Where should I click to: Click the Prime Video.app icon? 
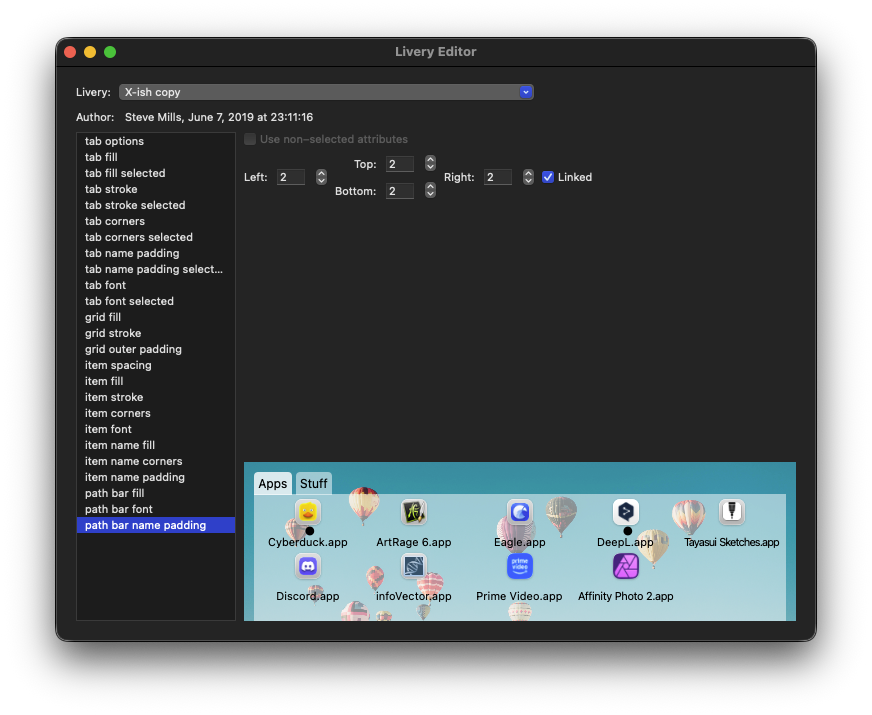(520, 567)
